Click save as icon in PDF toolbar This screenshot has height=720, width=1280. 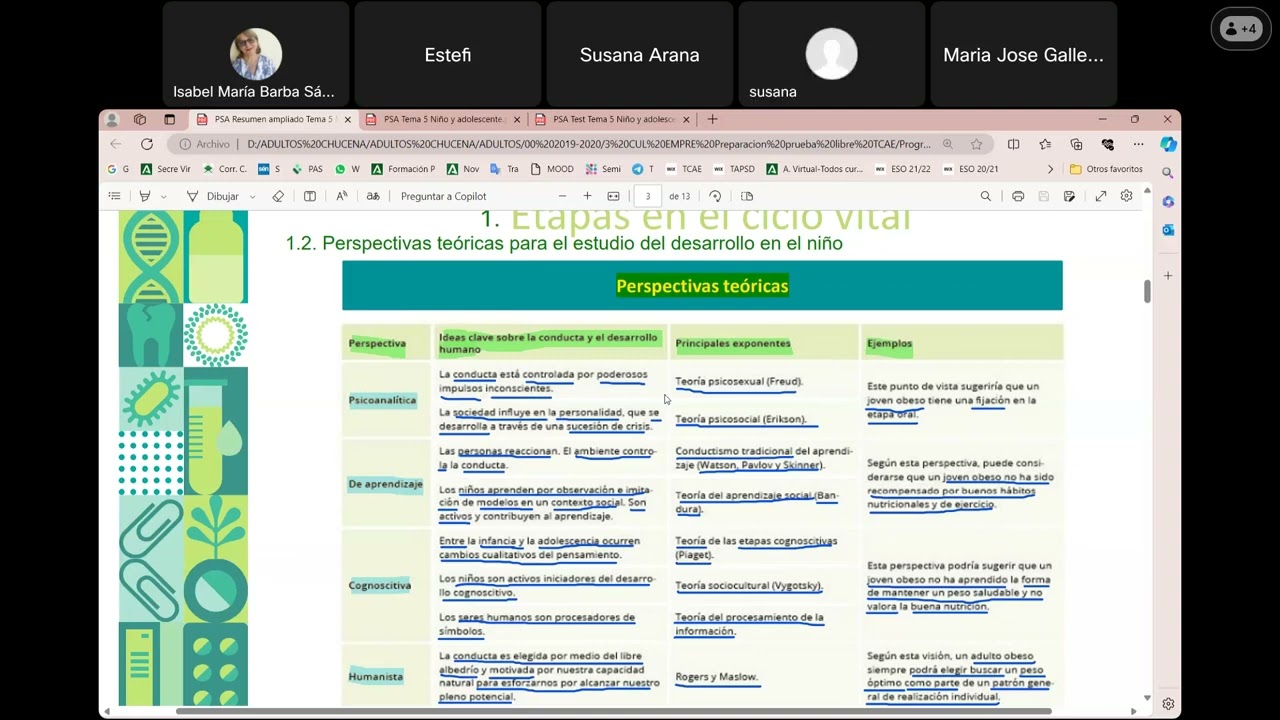tap(1069, 196)
